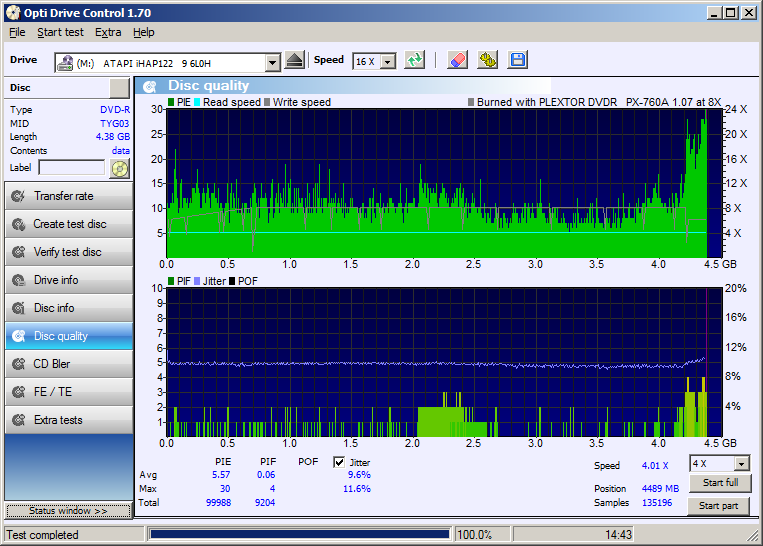Open the Extra tests page

(69, 420)
